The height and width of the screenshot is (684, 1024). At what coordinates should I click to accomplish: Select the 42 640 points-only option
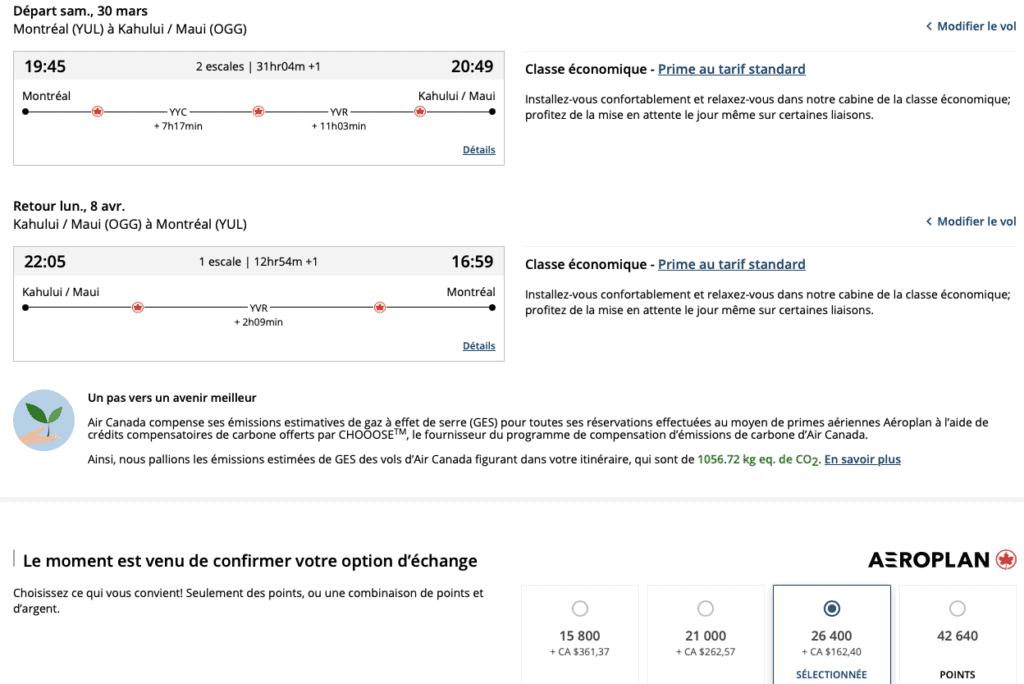tap(957, 609)
